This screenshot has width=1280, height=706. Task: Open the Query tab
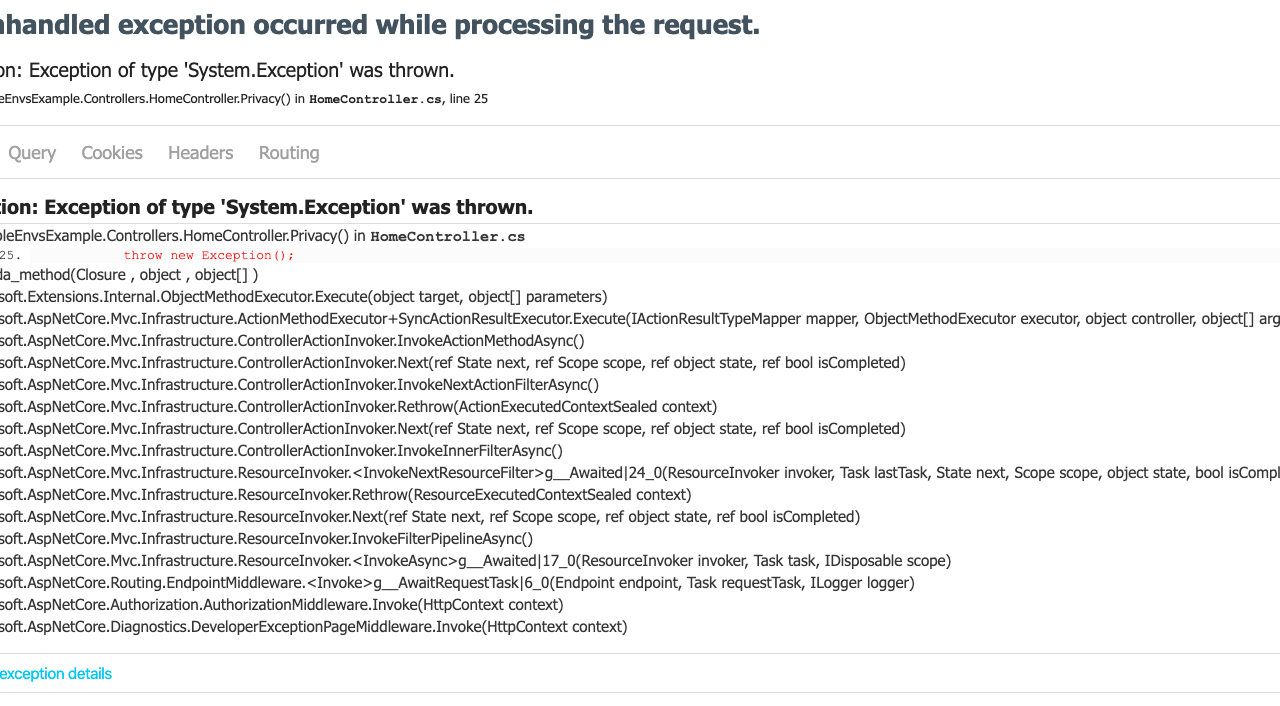[x=32, y=153]
